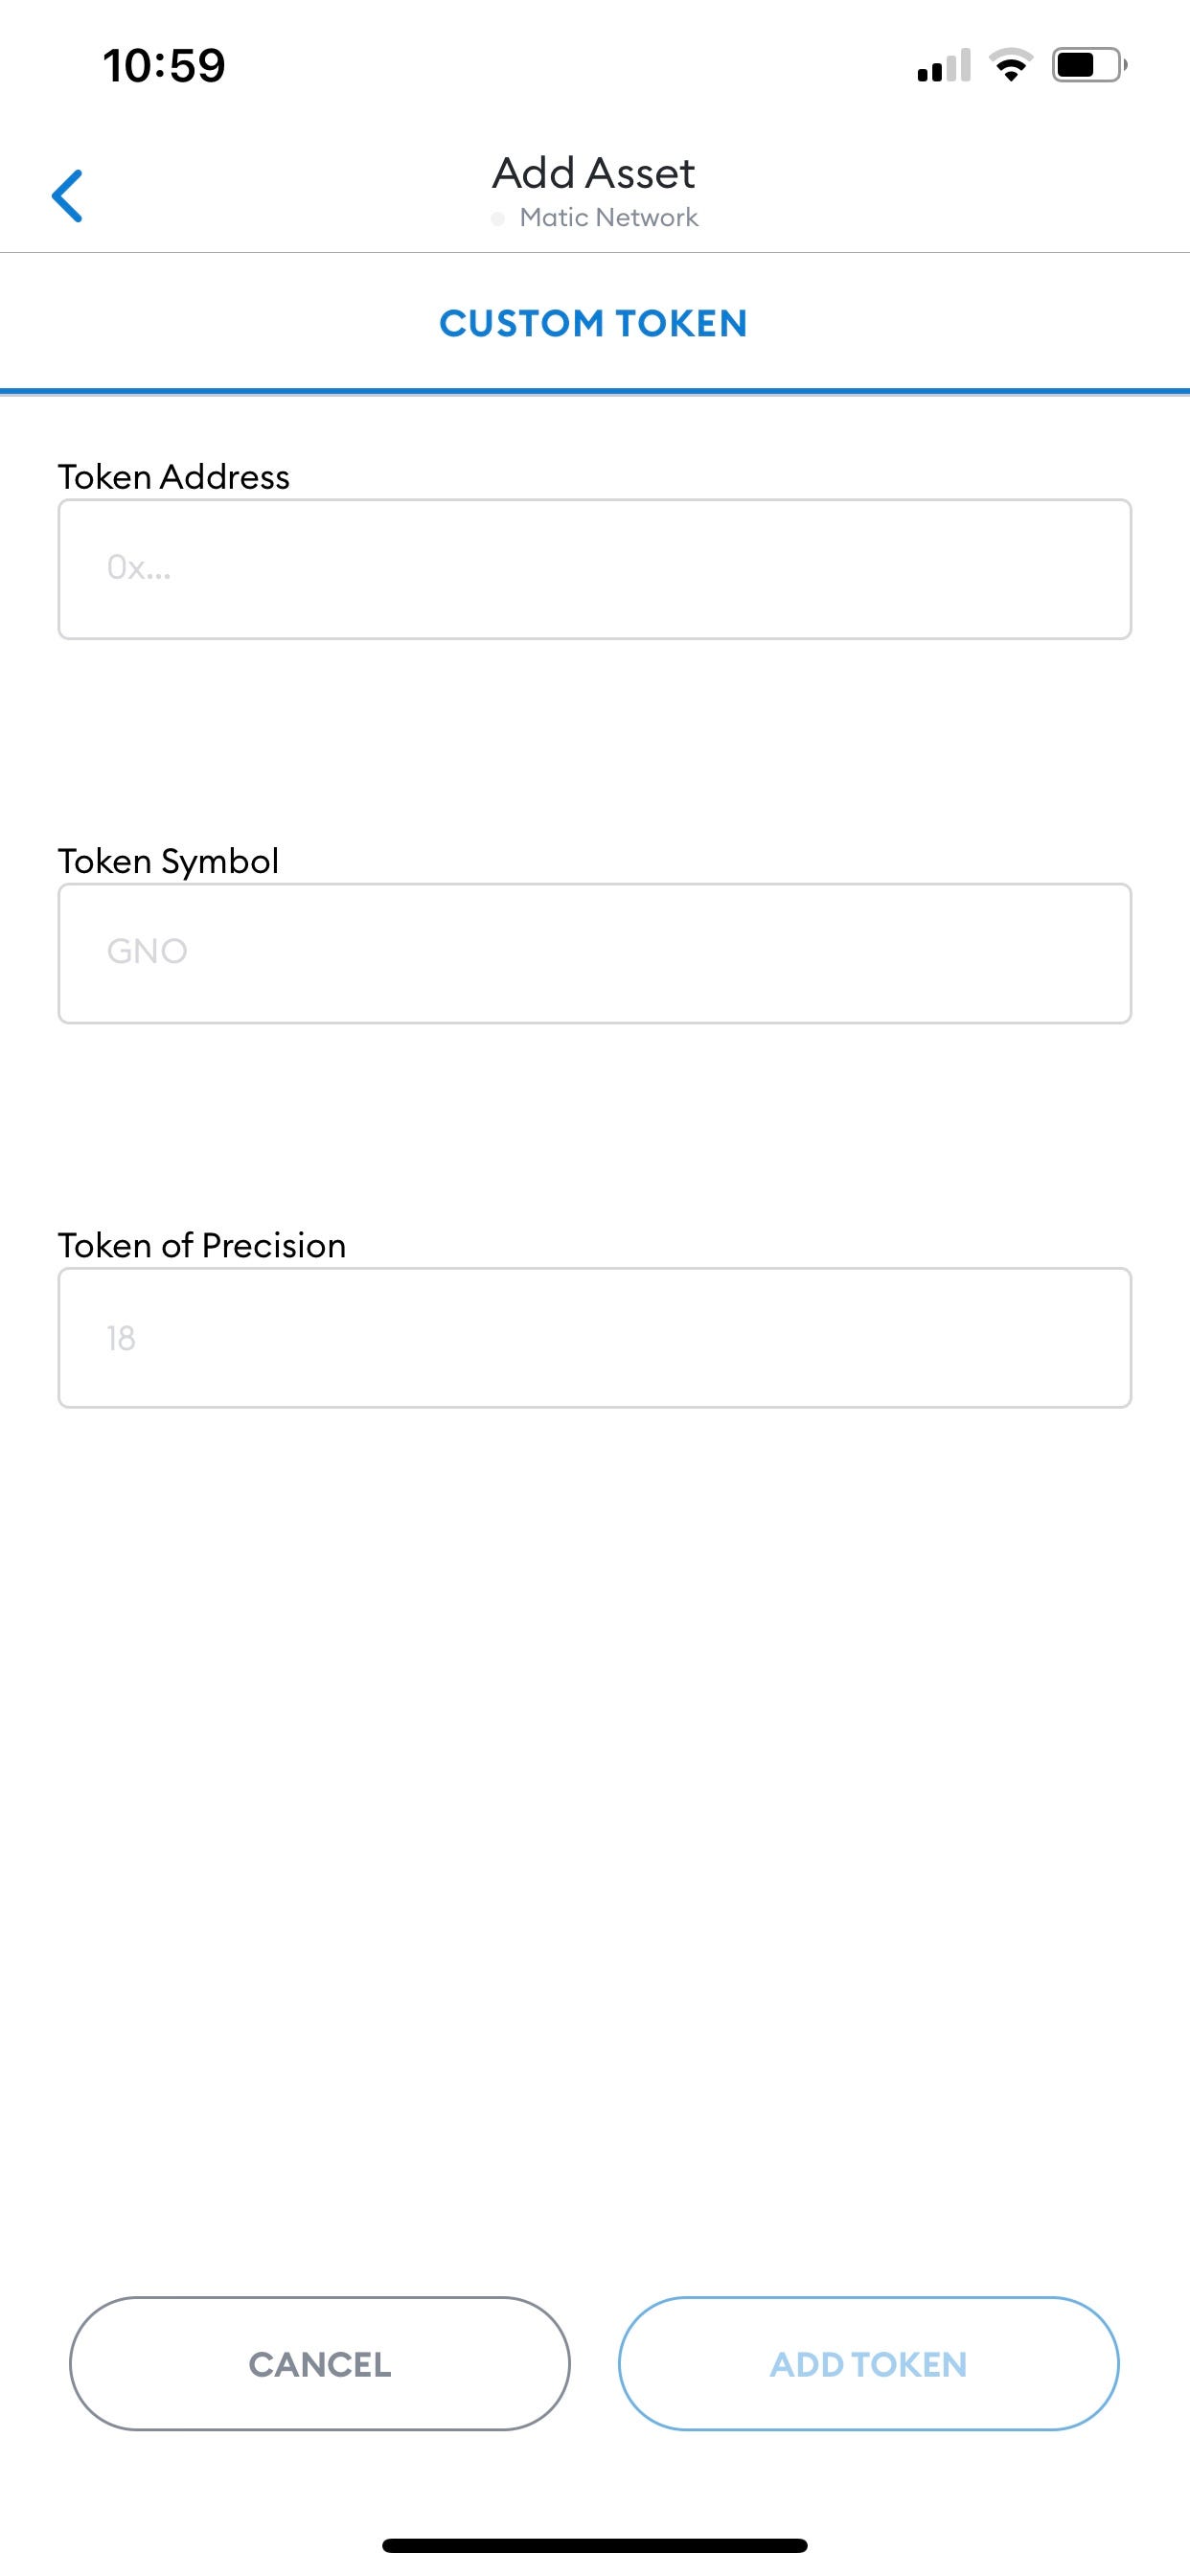Focus the Token Address input field
1190x2576 pixels.
pyautogui.click(x=595, y=569)
